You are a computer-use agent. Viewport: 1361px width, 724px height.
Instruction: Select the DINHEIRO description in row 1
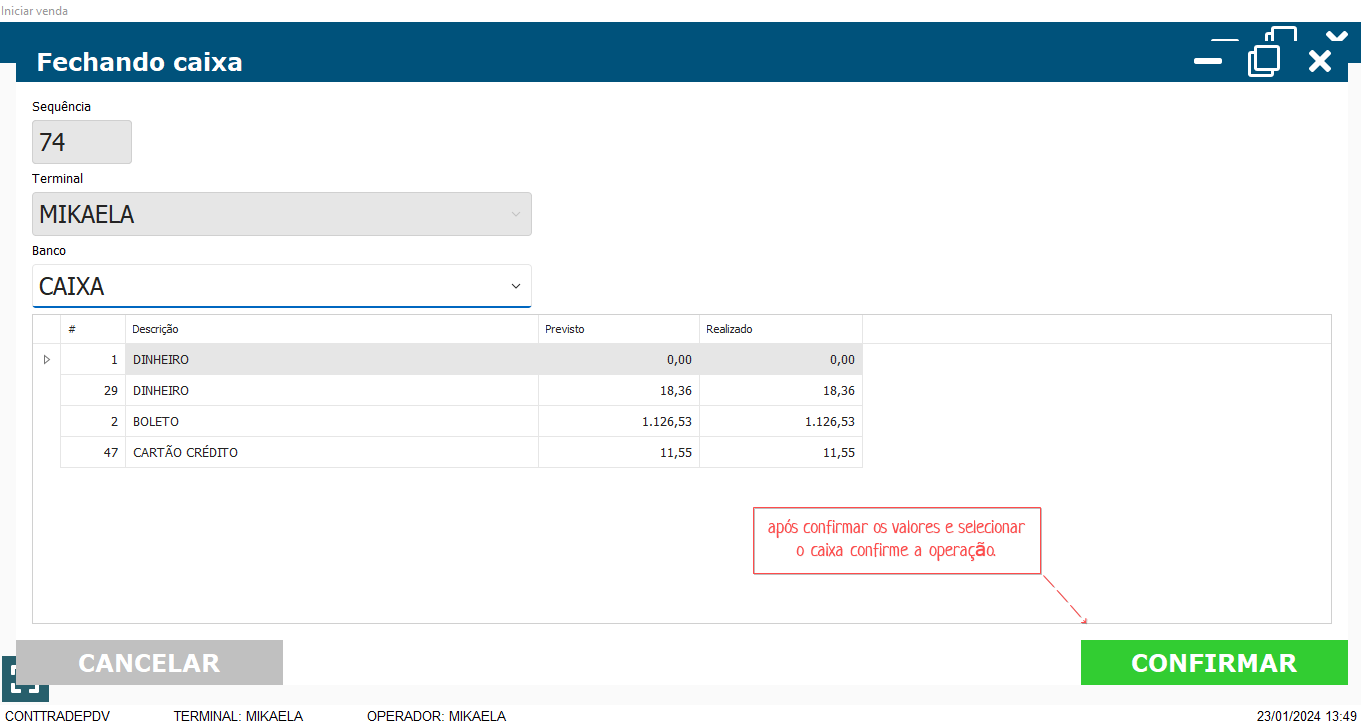[x=332, y=359]
